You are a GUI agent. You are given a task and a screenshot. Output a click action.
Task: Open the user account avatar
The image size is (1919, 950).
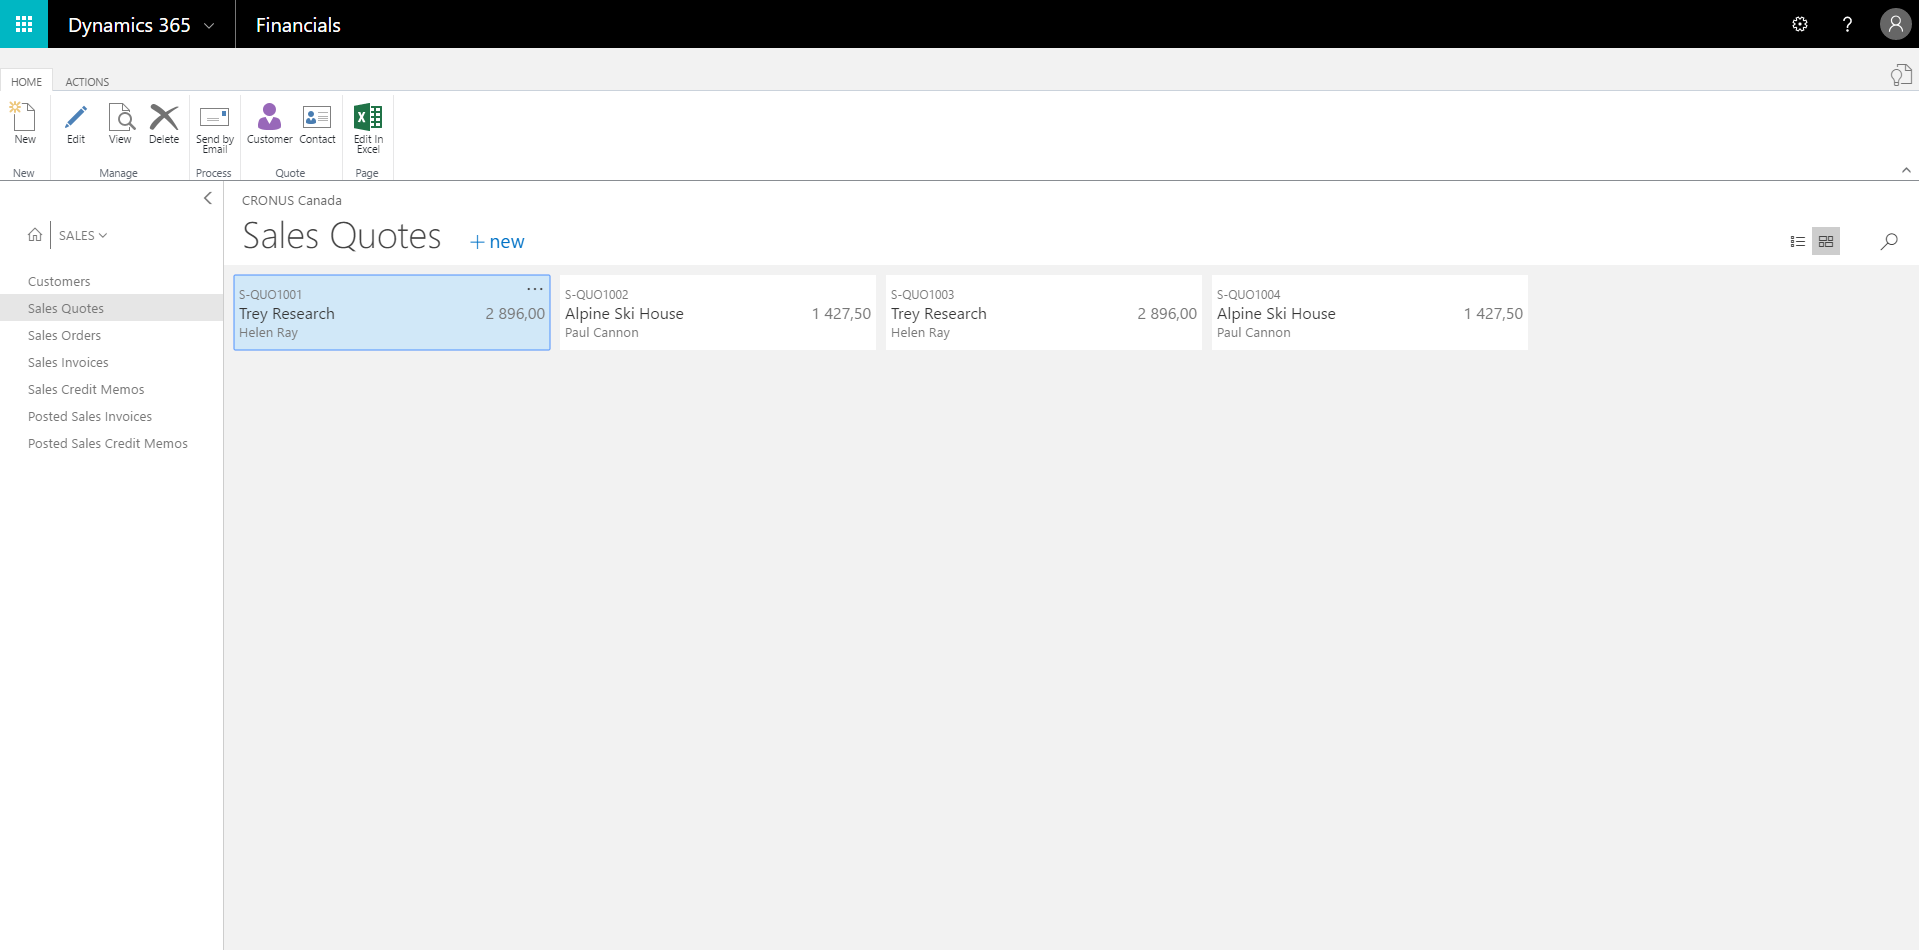point(1895,24)
